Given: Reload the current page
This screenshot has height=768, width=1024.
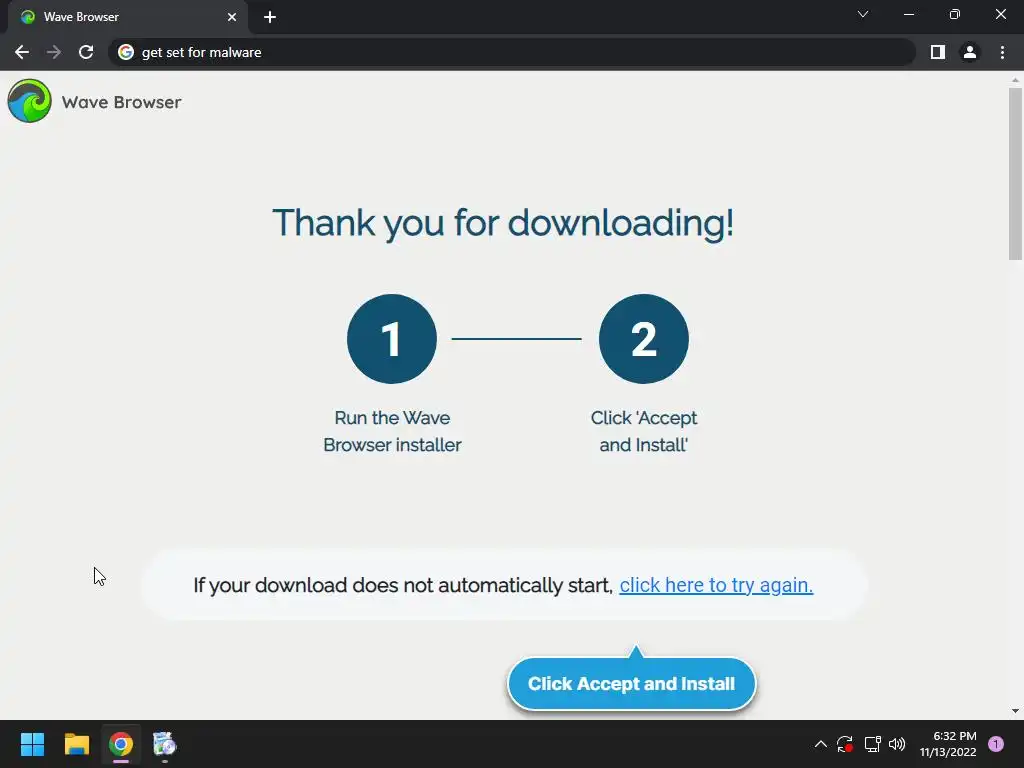Looking at the screenshot, I should [x=86, y=52].
